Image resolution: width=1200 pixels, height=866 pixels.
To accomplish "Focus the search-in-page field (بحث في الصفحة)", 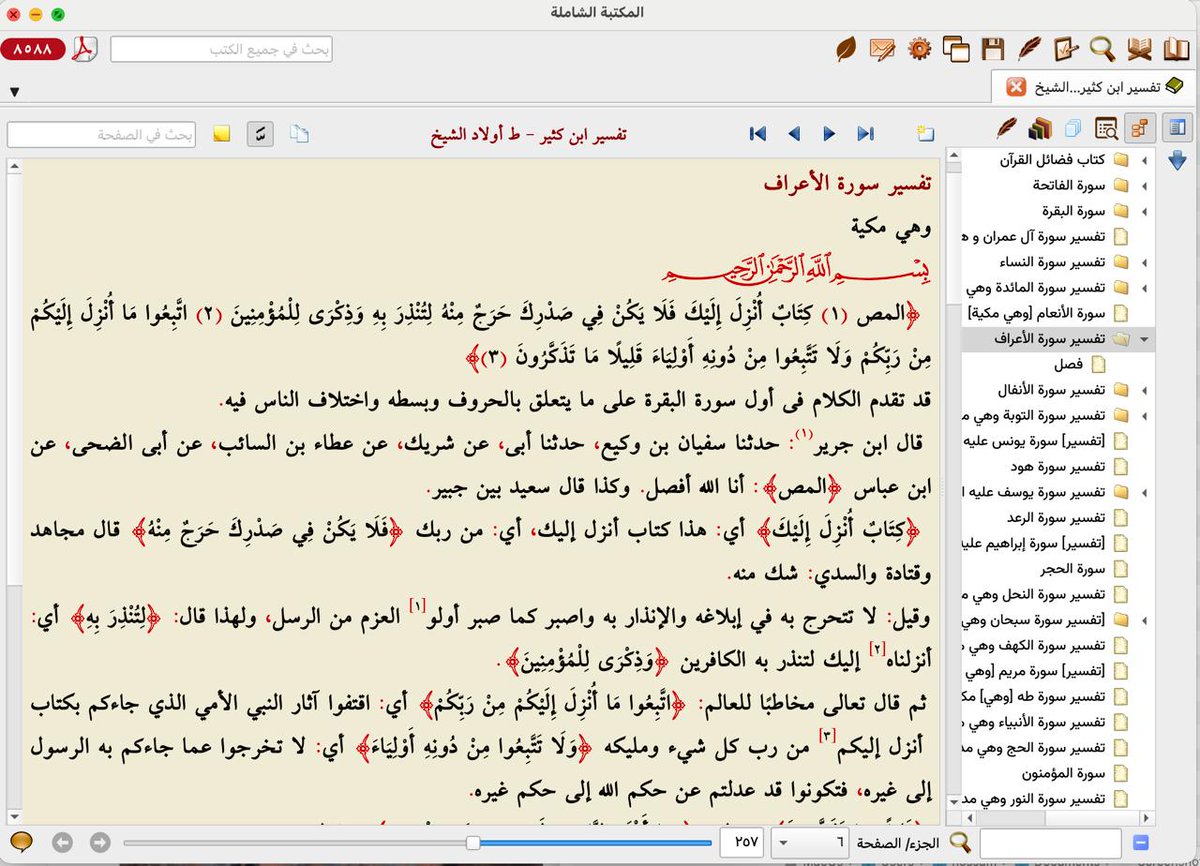I will coord(102,133).
